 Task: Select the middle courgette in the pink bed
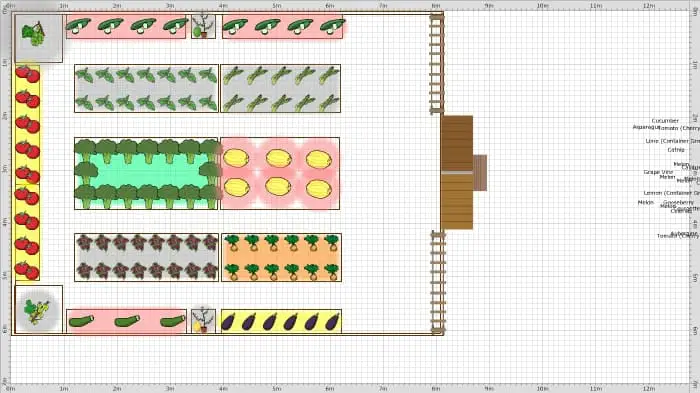click(x=127, y=321)
